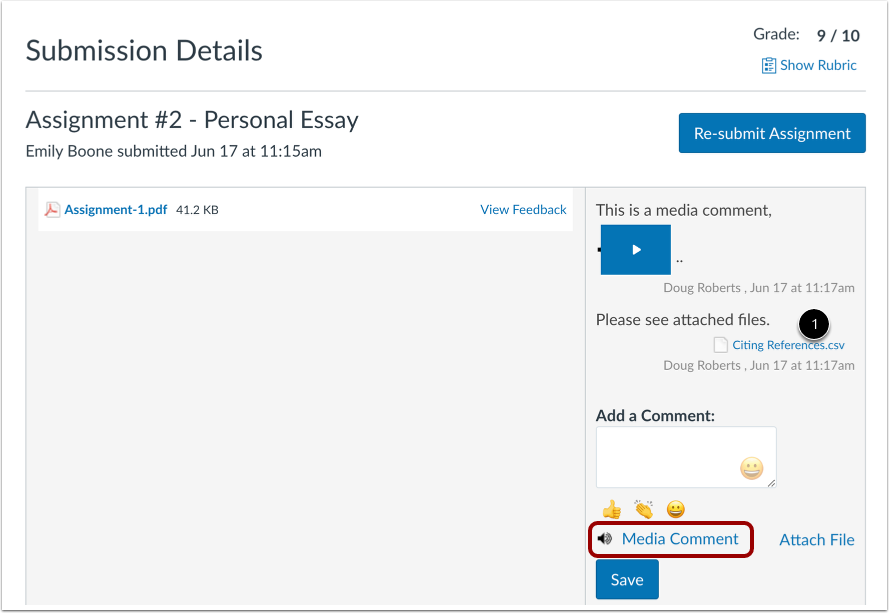Click the speaker icon on Media Comment

pos(604,539)
